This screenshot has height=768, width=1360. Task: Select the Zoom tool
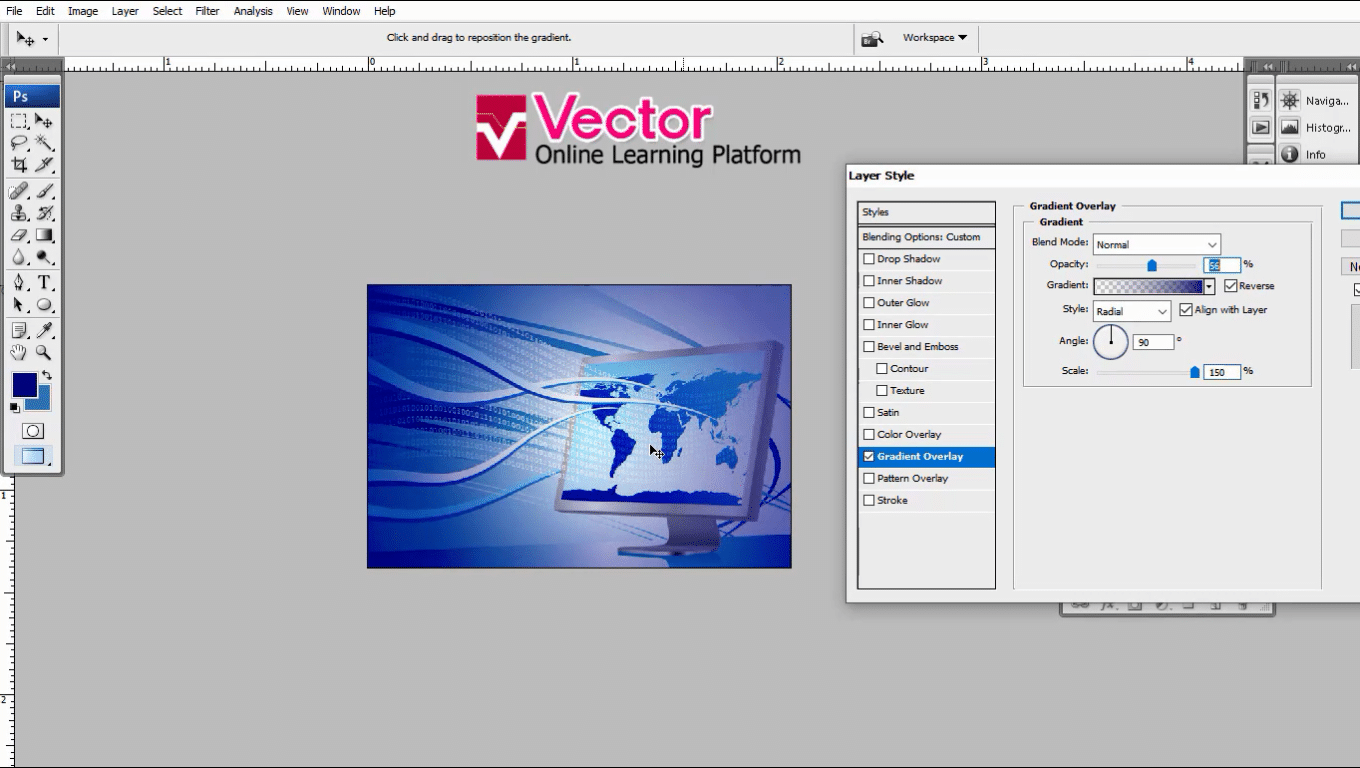pyautogui.click(x=44, y=352)
